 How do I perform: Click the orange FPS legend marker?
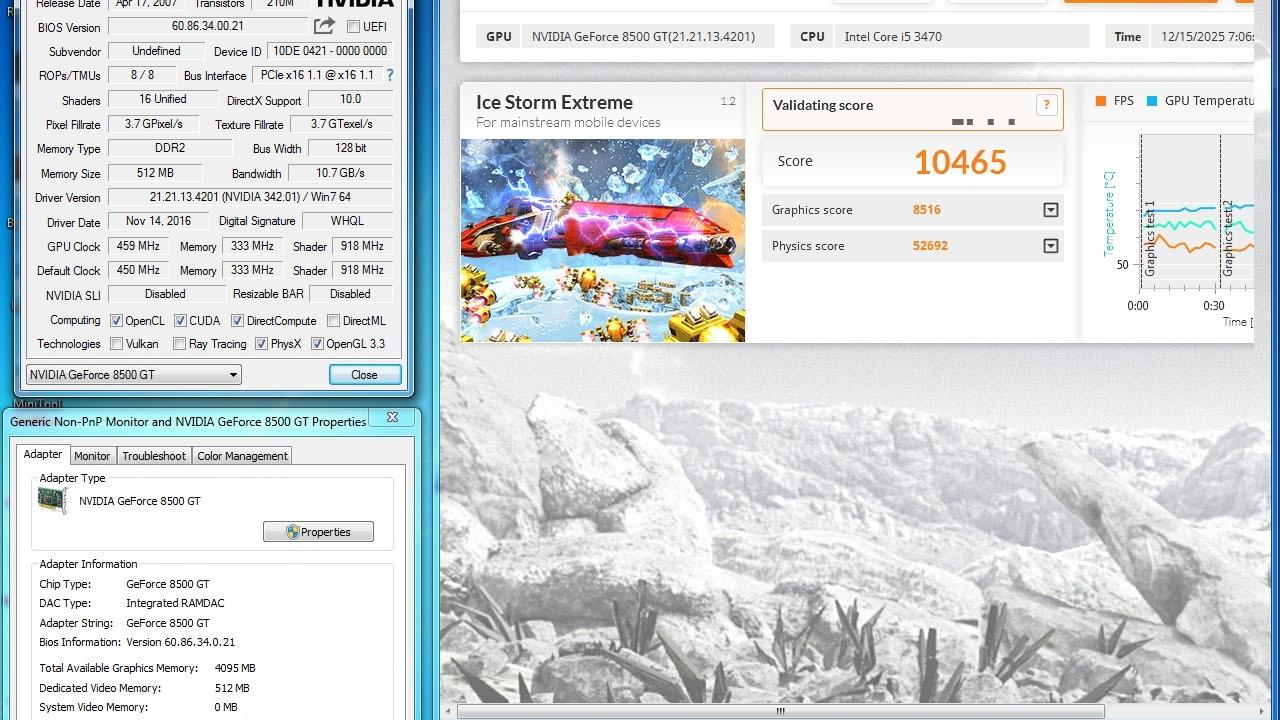[1101, 101]
